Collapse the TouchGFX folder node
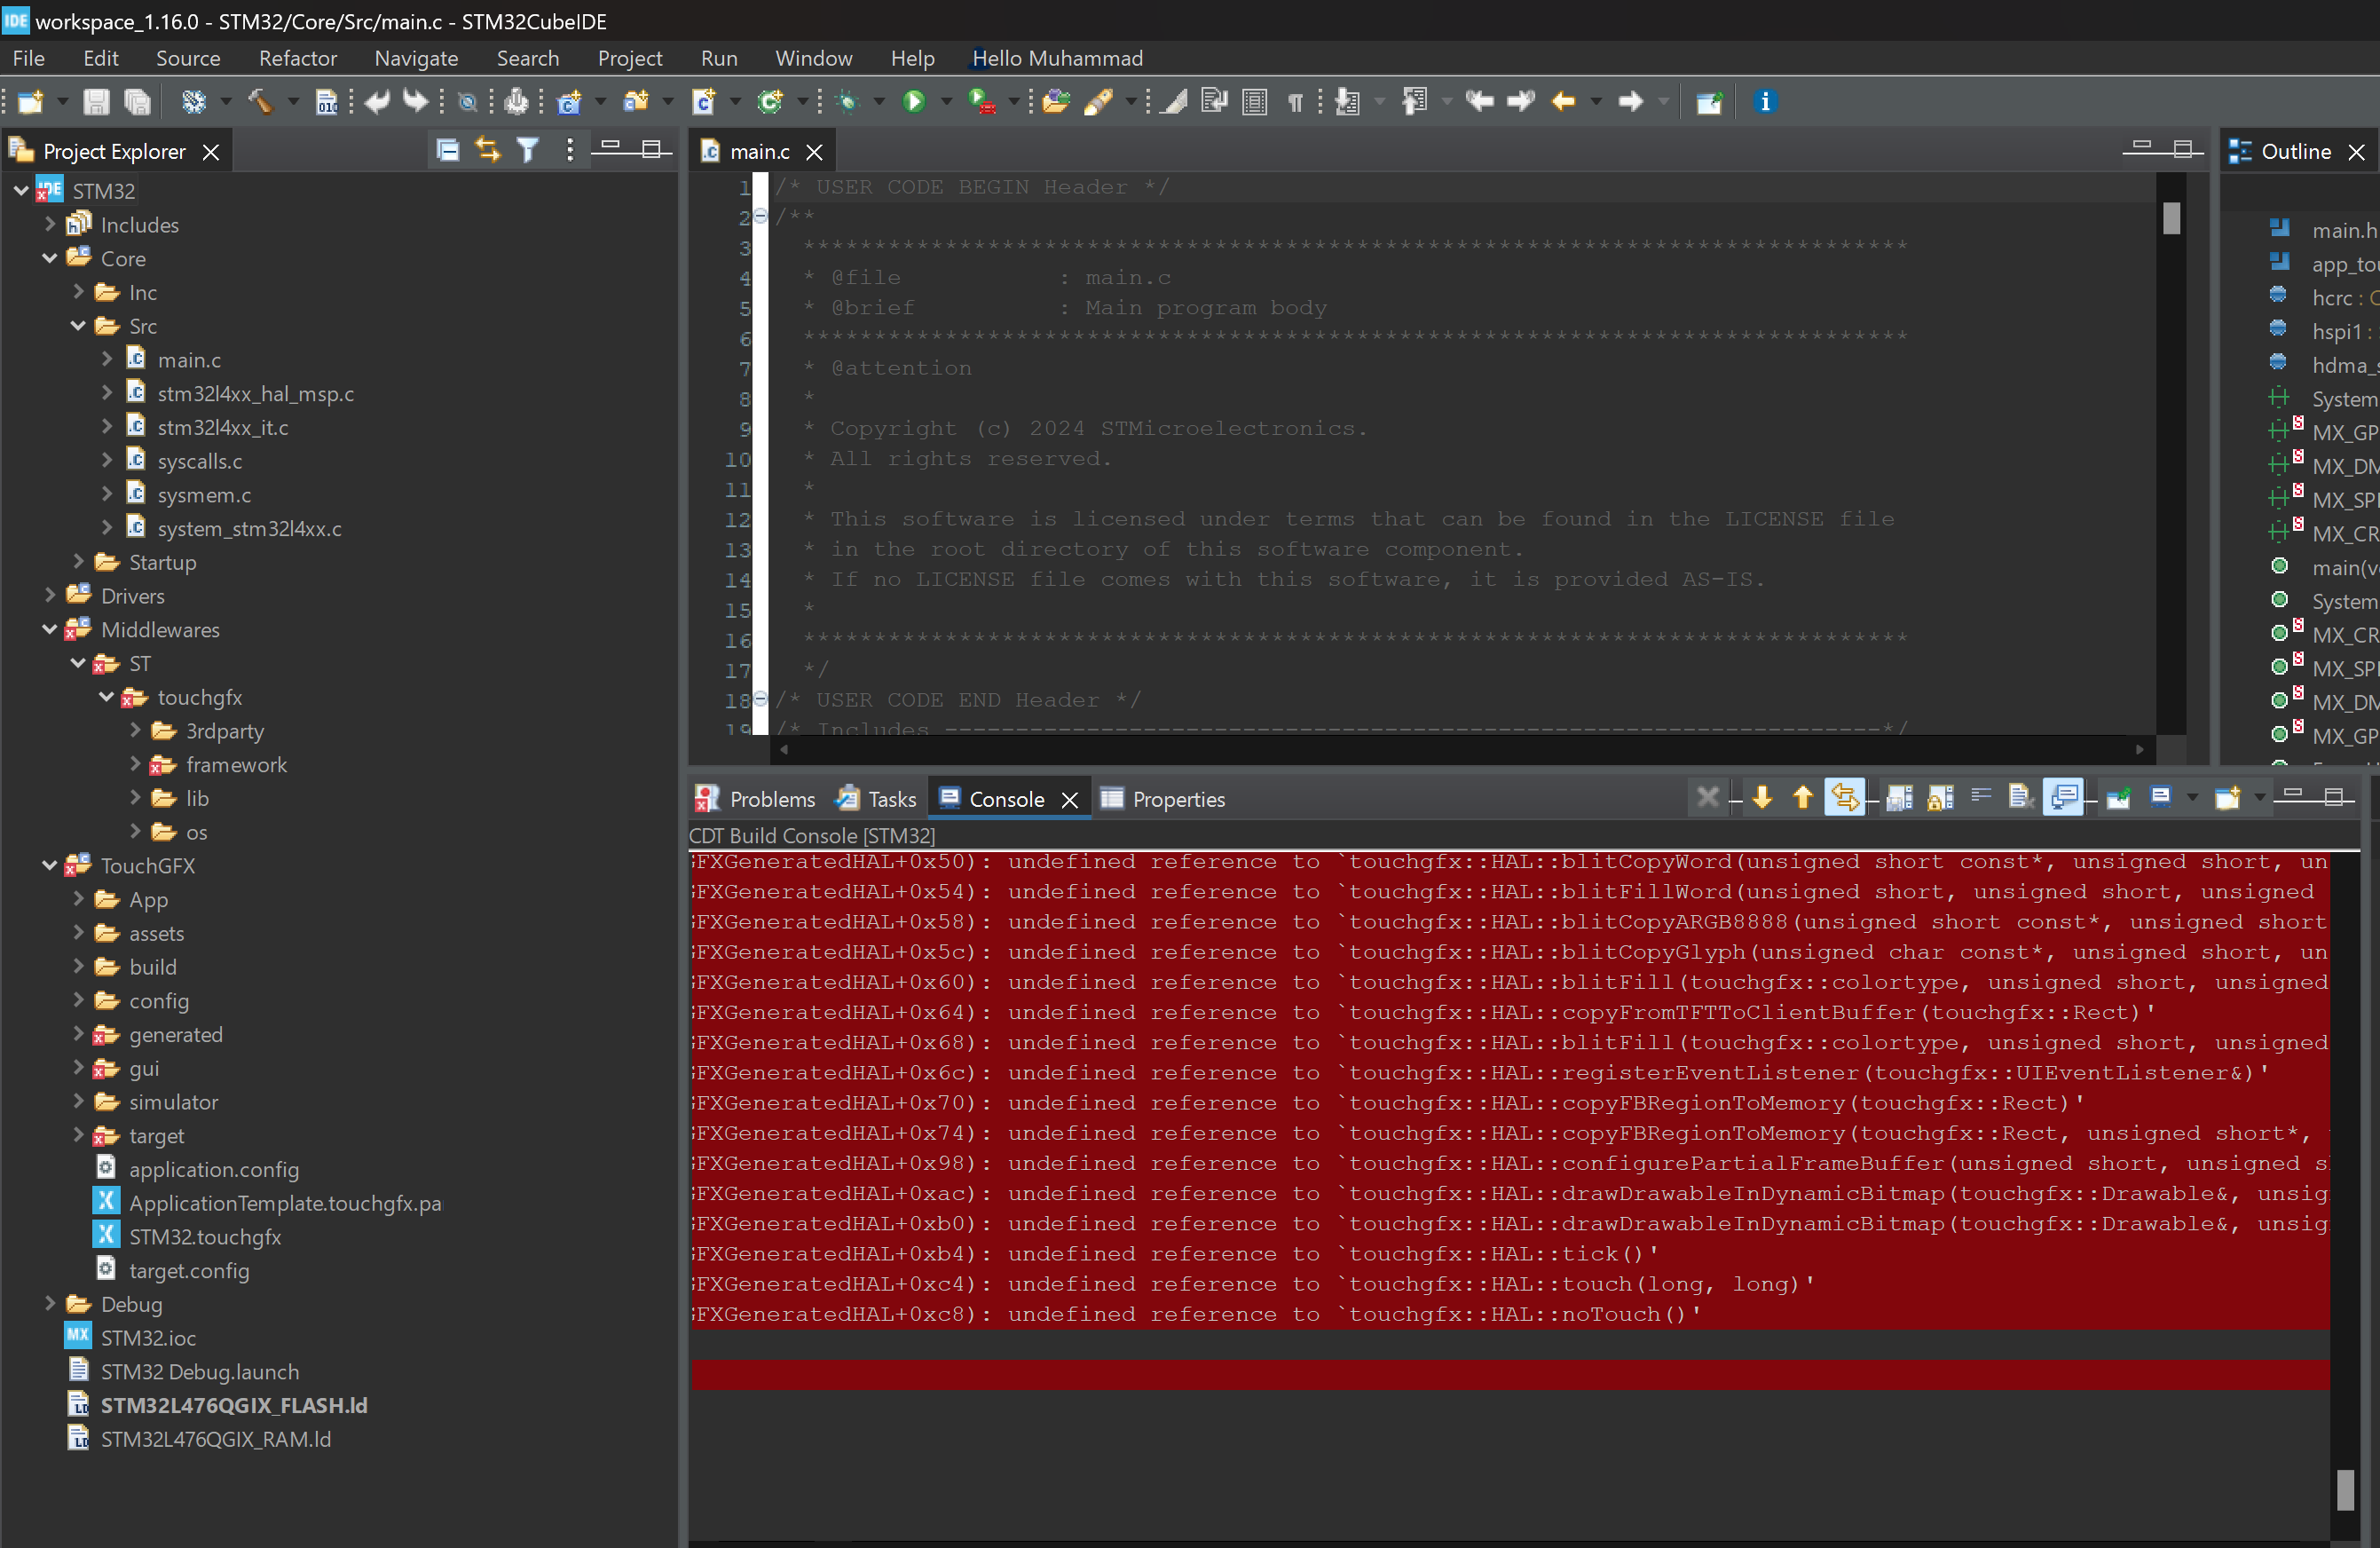2380x1548 pixels. (x=50, y=865)
